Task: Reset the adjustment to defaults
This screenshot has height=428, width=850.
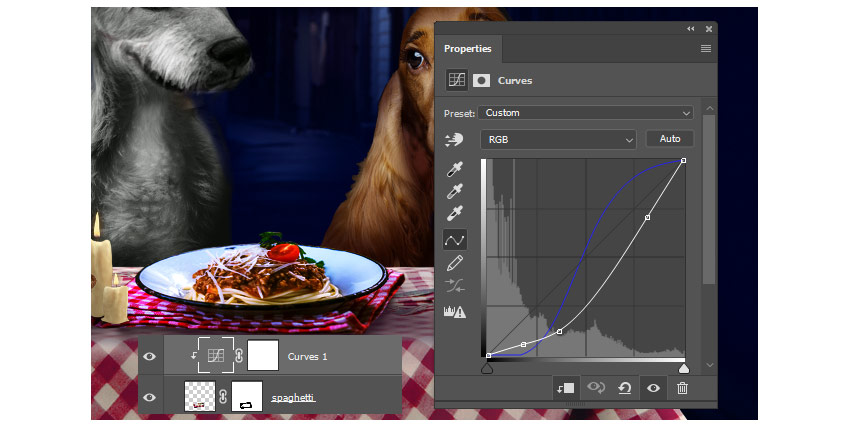Action: 624,388
